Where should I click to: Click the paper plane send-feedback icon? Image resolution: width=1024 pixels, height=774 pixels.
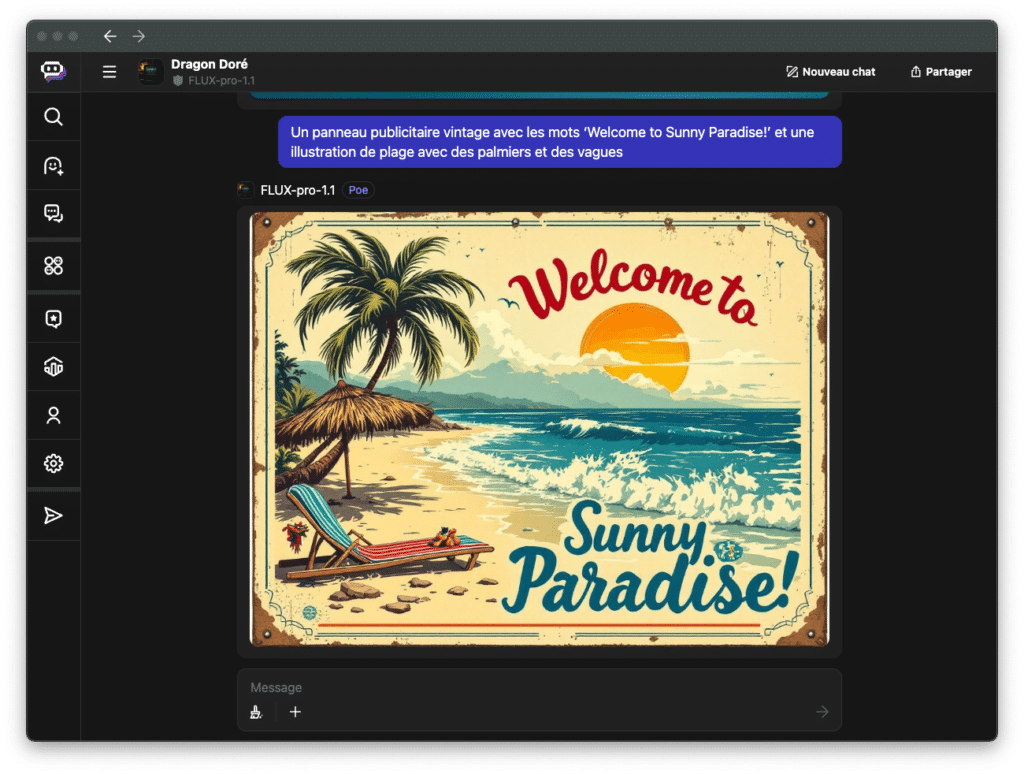[x=54, y=516]
